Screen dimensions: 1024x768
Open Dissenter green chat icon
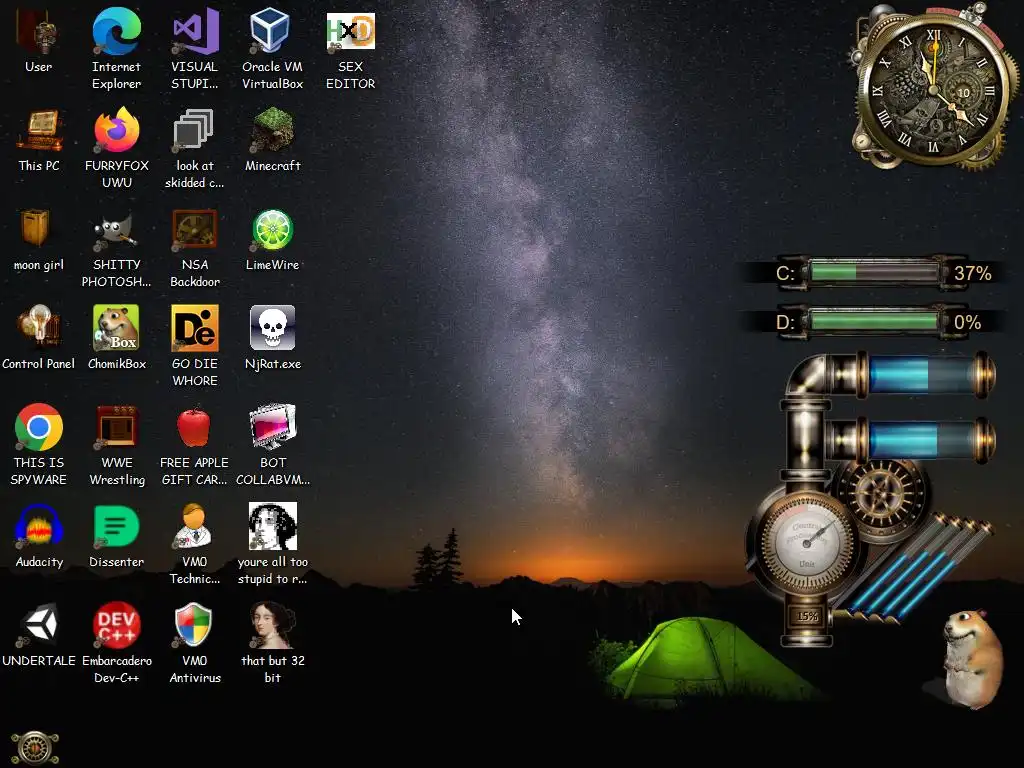116,526
